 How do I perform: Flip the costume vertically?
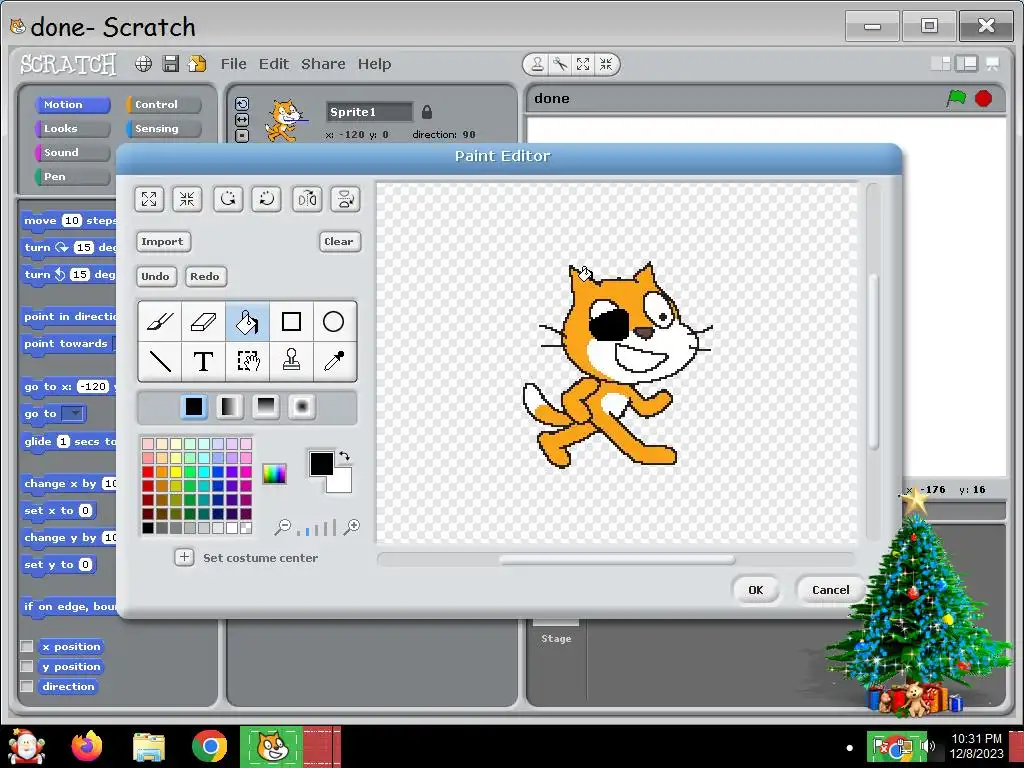[345, 199]
